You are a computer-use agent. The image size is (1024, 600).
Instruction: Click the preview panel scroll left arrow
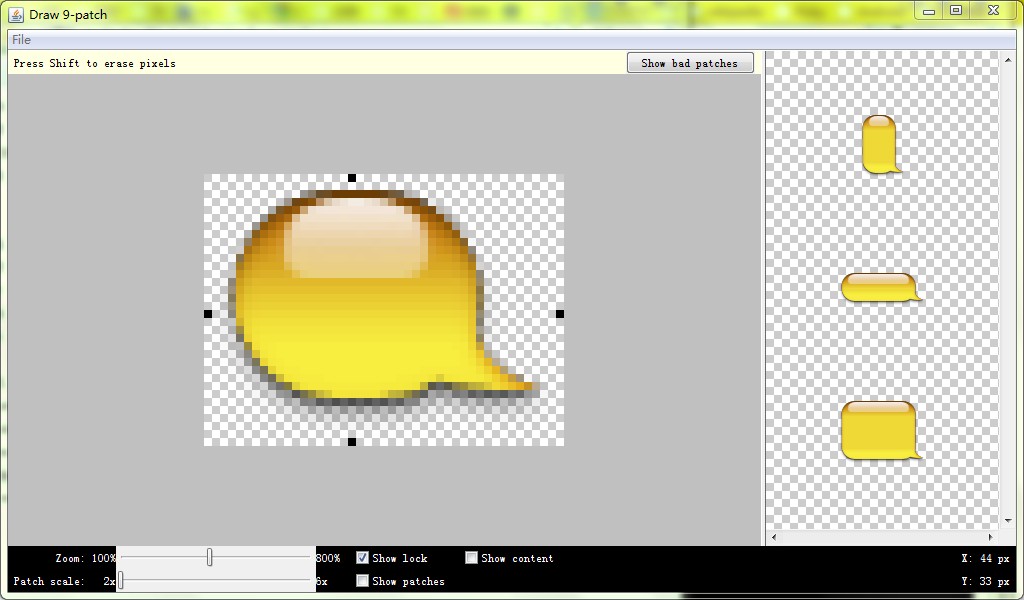774,537
